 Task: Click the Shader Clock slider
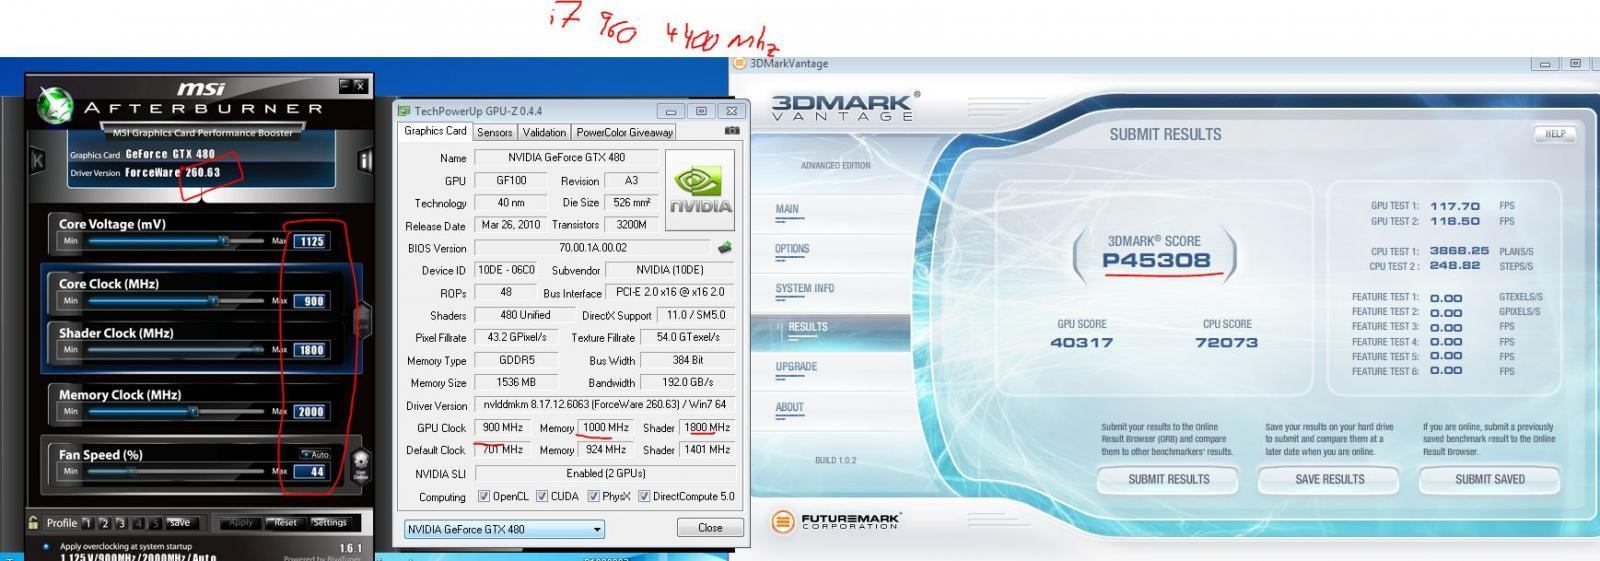[176, 349]
